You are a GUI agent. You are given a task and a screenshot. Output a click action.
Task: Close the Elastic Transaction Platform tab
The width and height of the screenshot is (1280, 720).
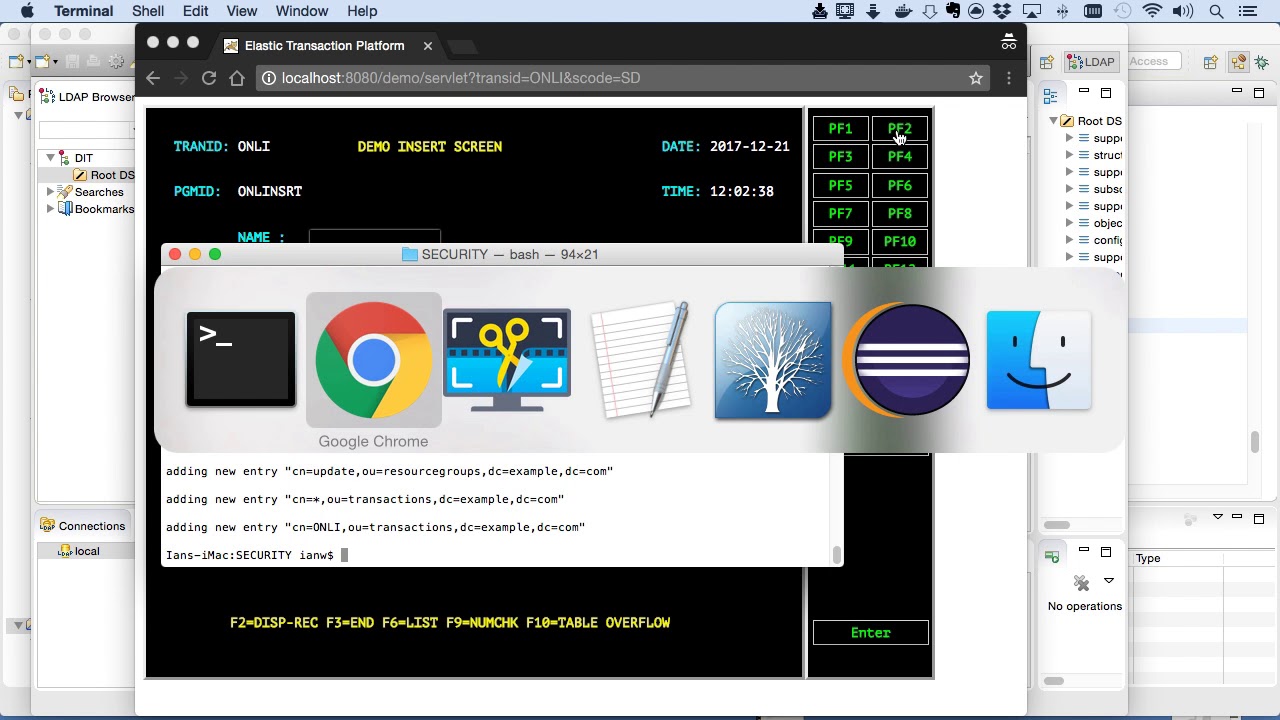(428, 46)
